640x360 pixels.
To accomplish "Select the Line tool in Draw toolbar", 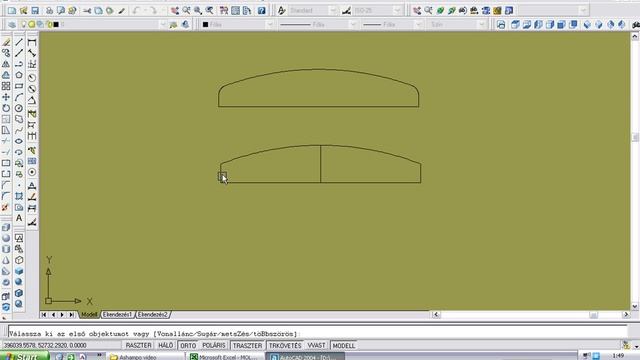I will [x=19, y=42].
